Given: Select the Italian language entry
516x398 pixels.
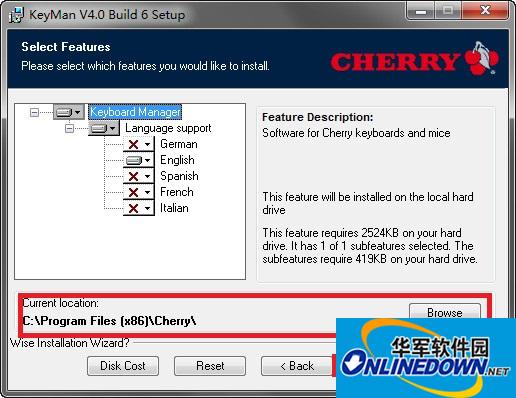Looking at the screenshot, I should (174, 208).
